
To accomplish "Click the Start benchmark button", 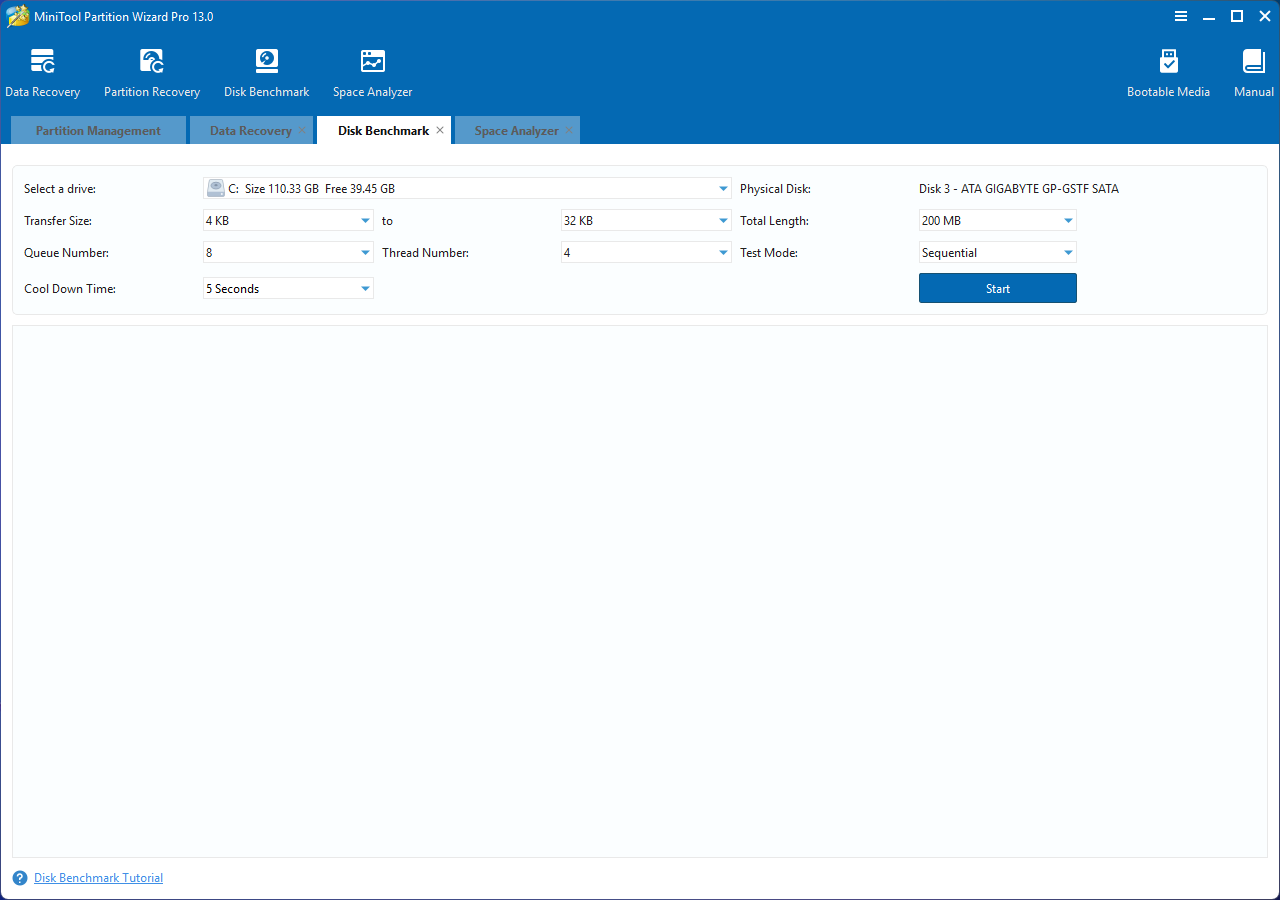I will point(998,288).
